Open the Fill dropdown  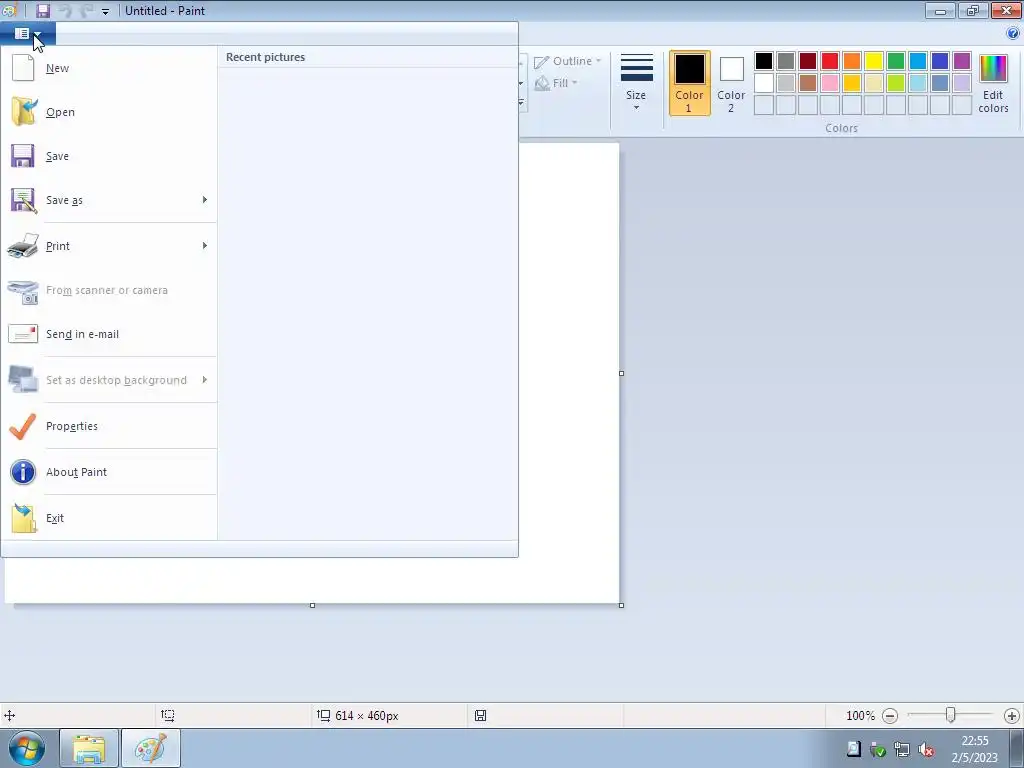pyautogui.click(x=556, y=83)
